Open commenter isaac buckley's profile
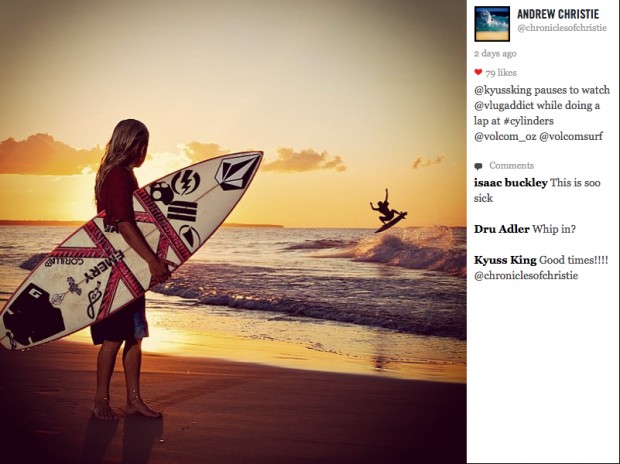 pyautogui.click(x=510, y=183)
